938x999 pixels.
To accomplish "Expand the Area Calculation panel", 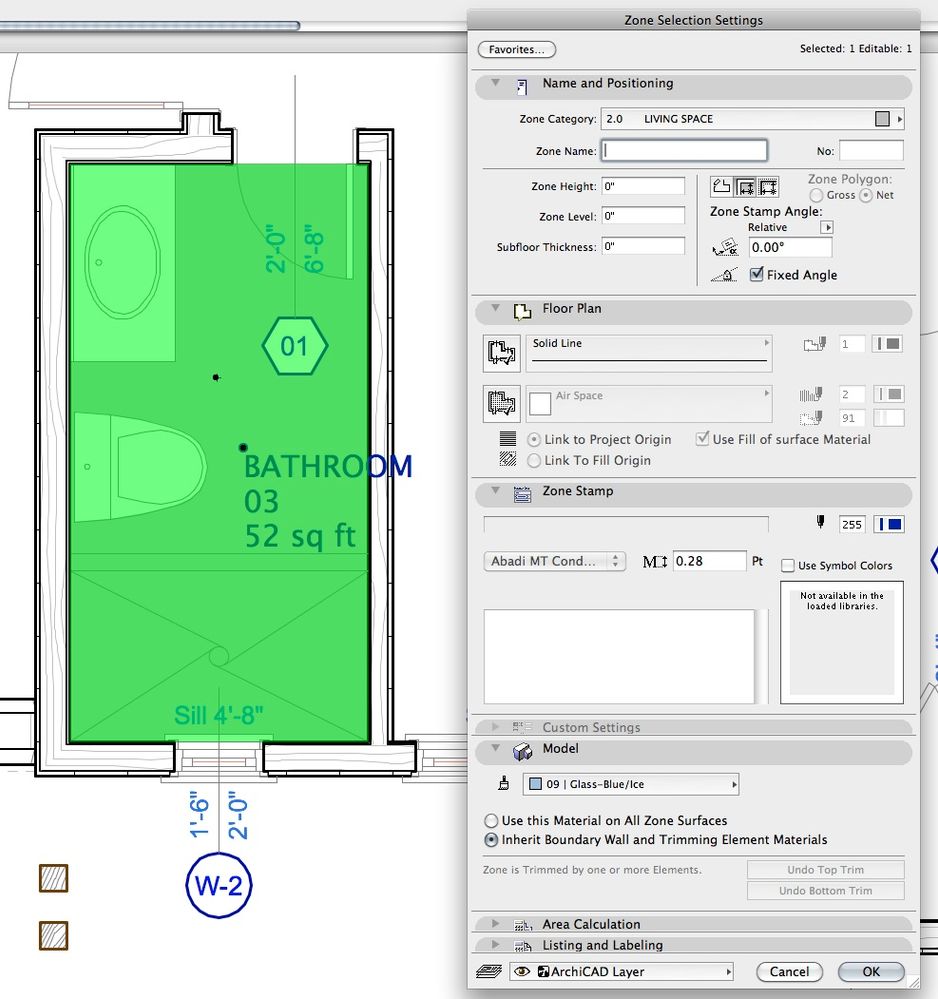I will (495, 924).
